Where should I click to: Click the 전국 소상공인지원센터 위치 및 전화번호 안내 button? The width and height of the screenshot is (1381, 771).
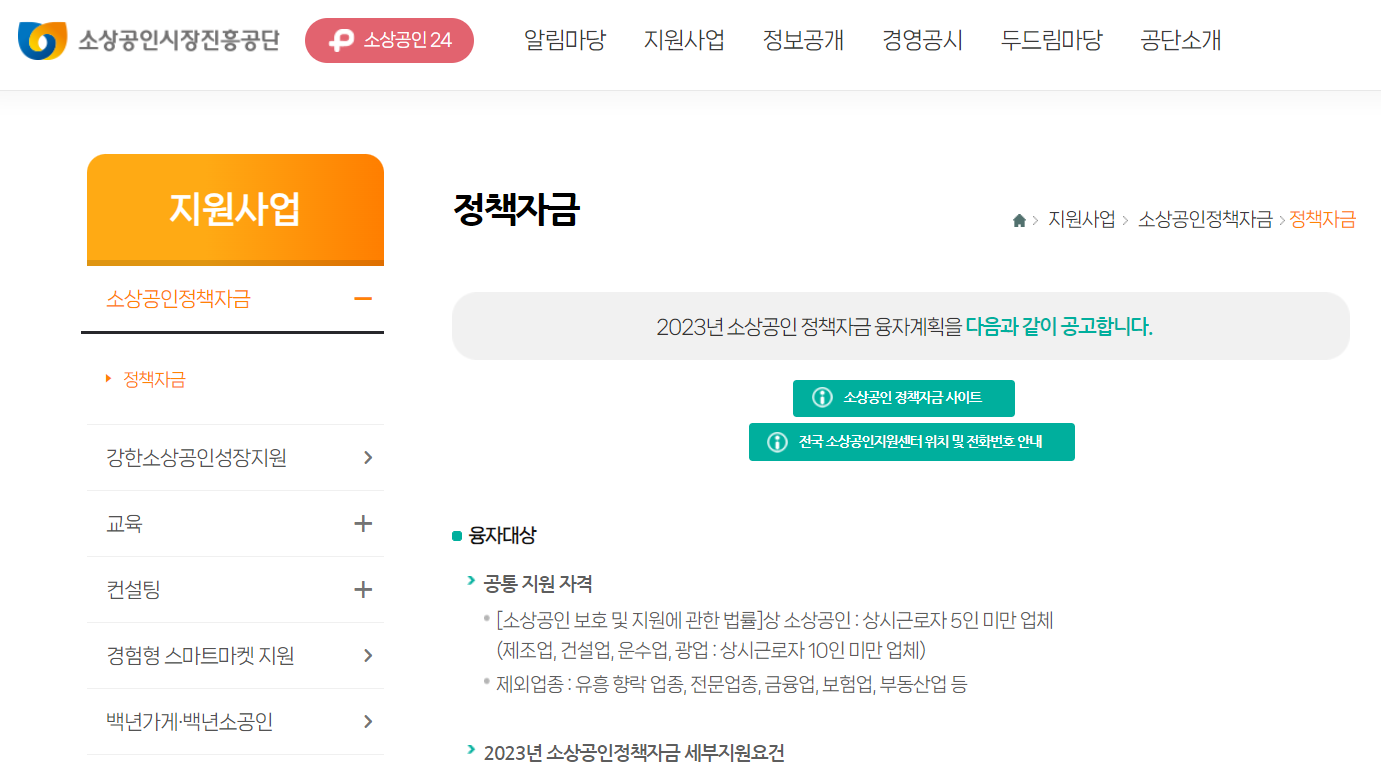pyautogui.click(x=912, y=441)
